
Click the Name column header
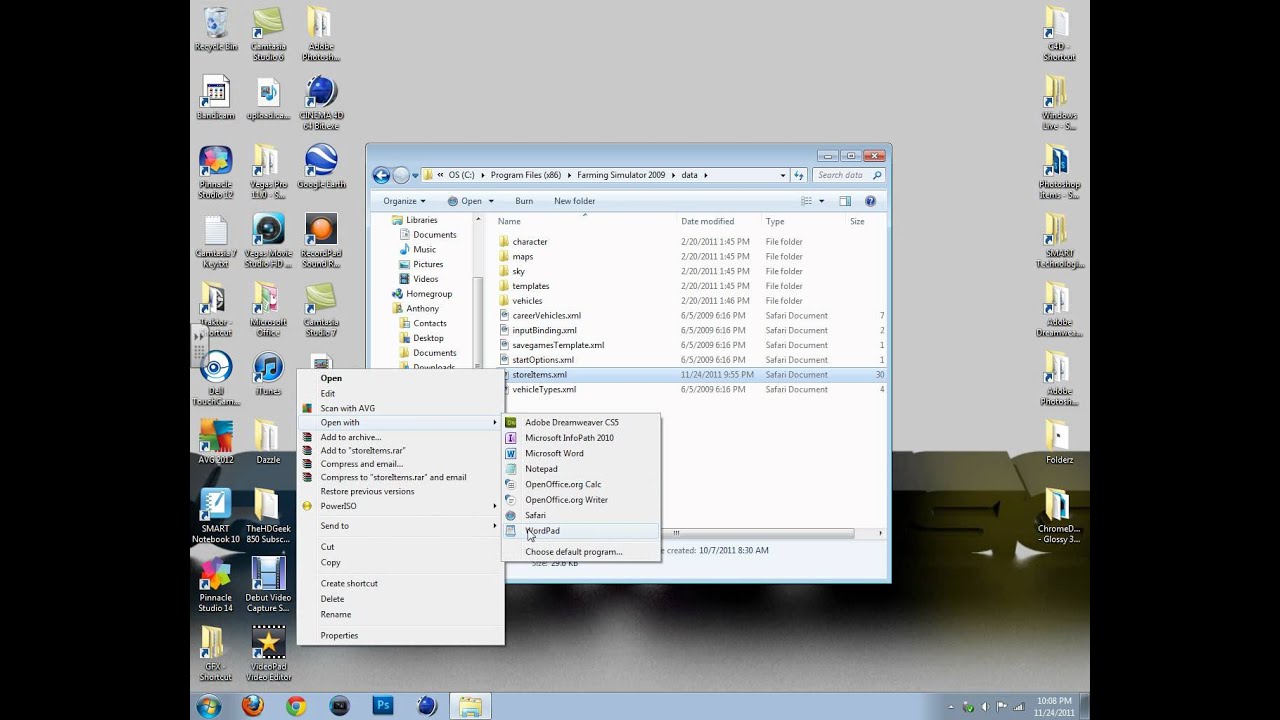pos(585,221)
